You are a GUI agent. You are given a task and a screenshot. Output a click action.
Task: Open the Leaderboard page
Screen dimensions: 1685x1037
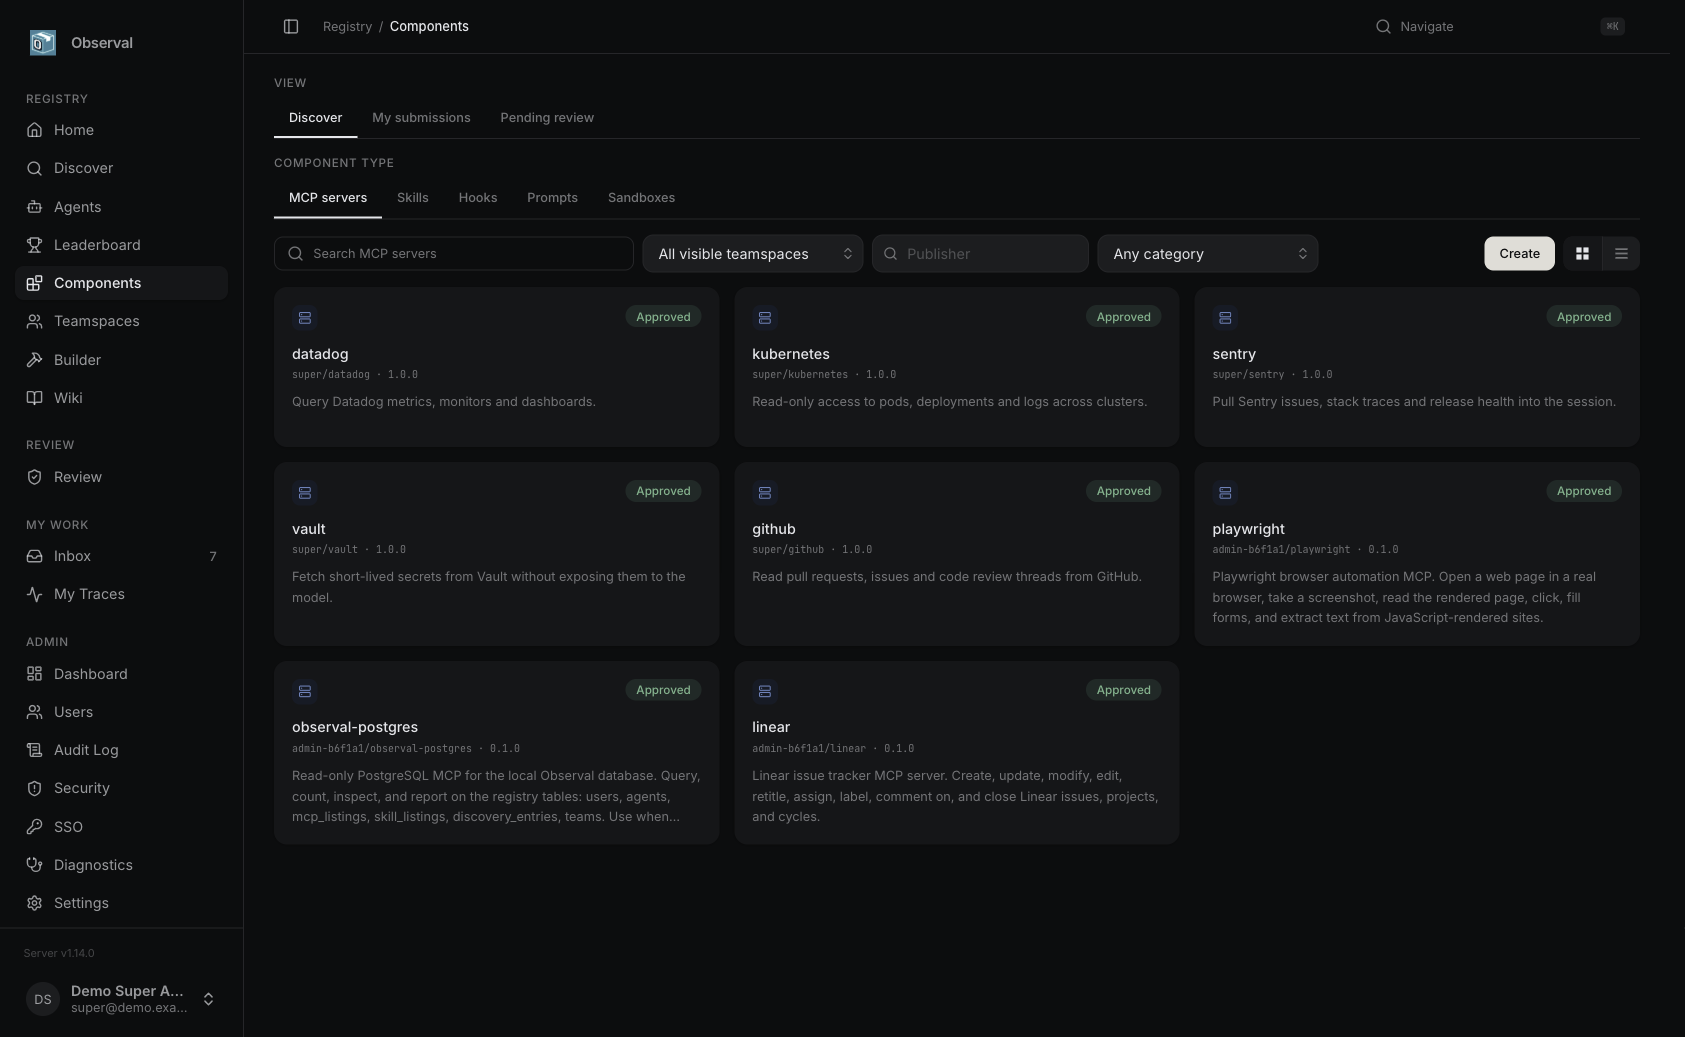pyautogui.click(x=121, y=245)
